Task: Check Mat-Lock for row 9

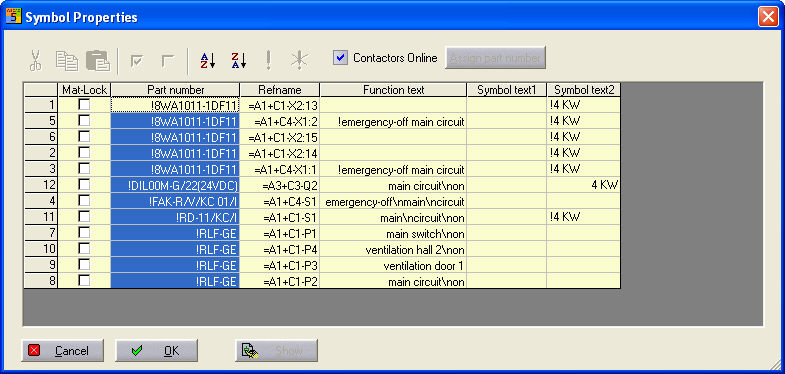Action: [x=85, y=265]
